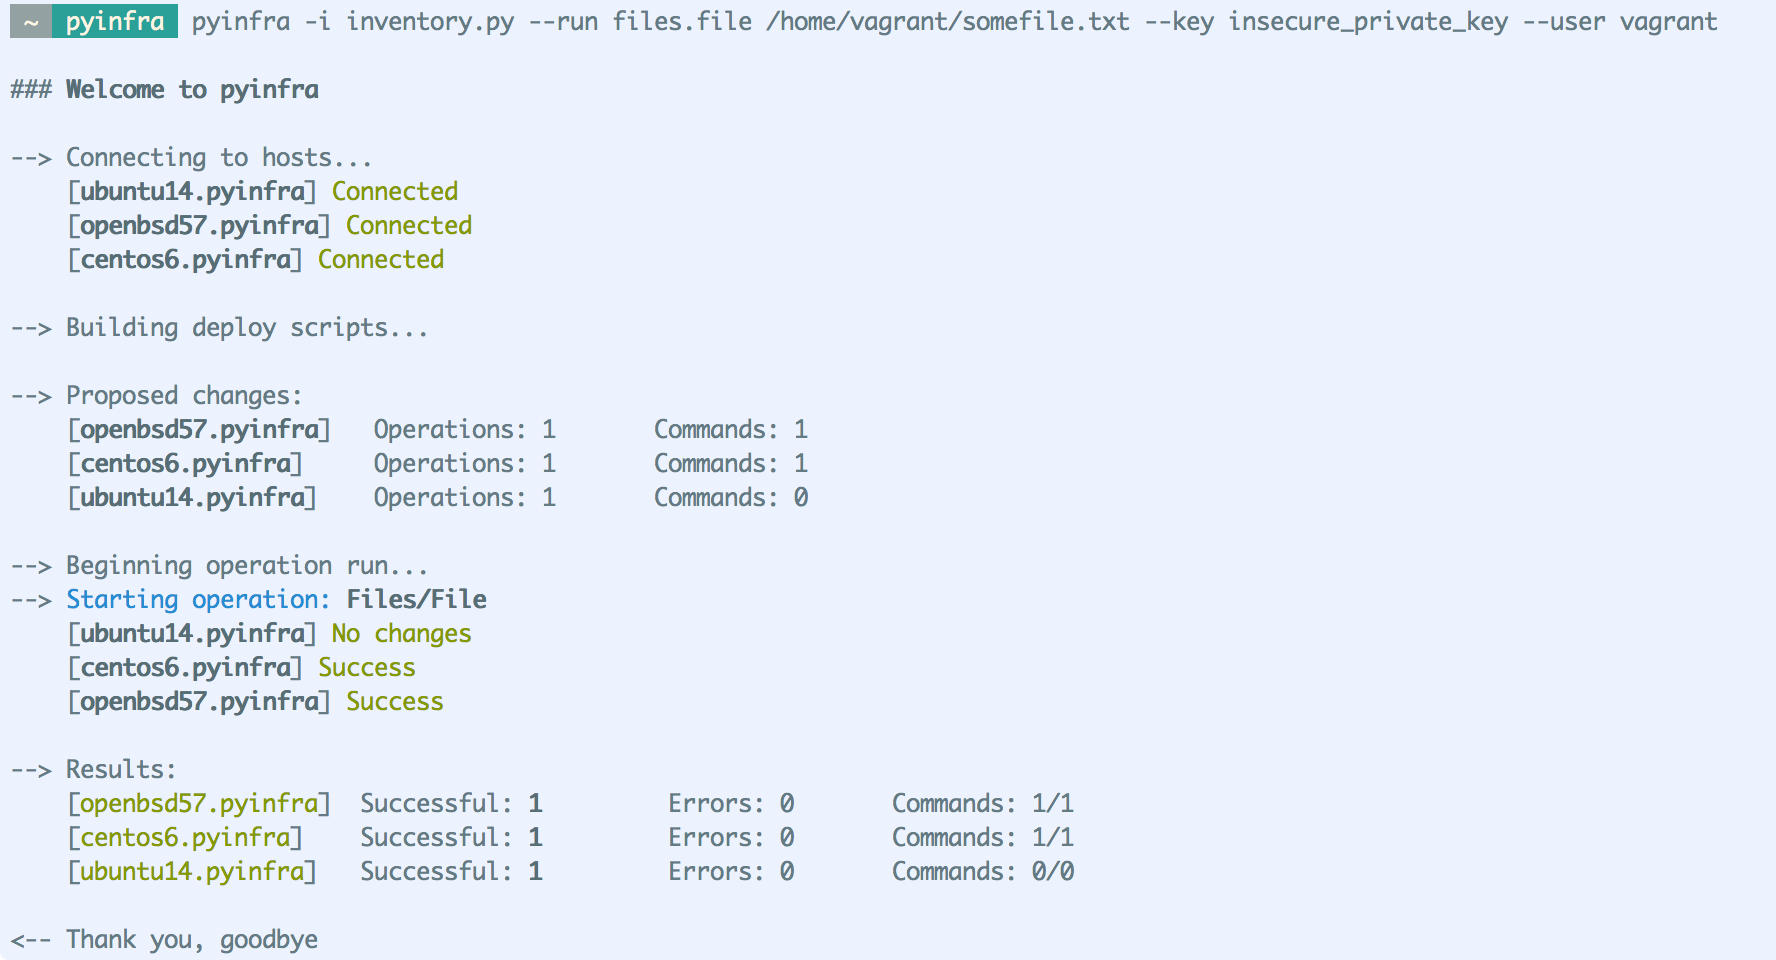This screenshot has width=1776, height=960.
Task: Click the 'Welcome to pyinfra' heading
Action: [192, 89]
